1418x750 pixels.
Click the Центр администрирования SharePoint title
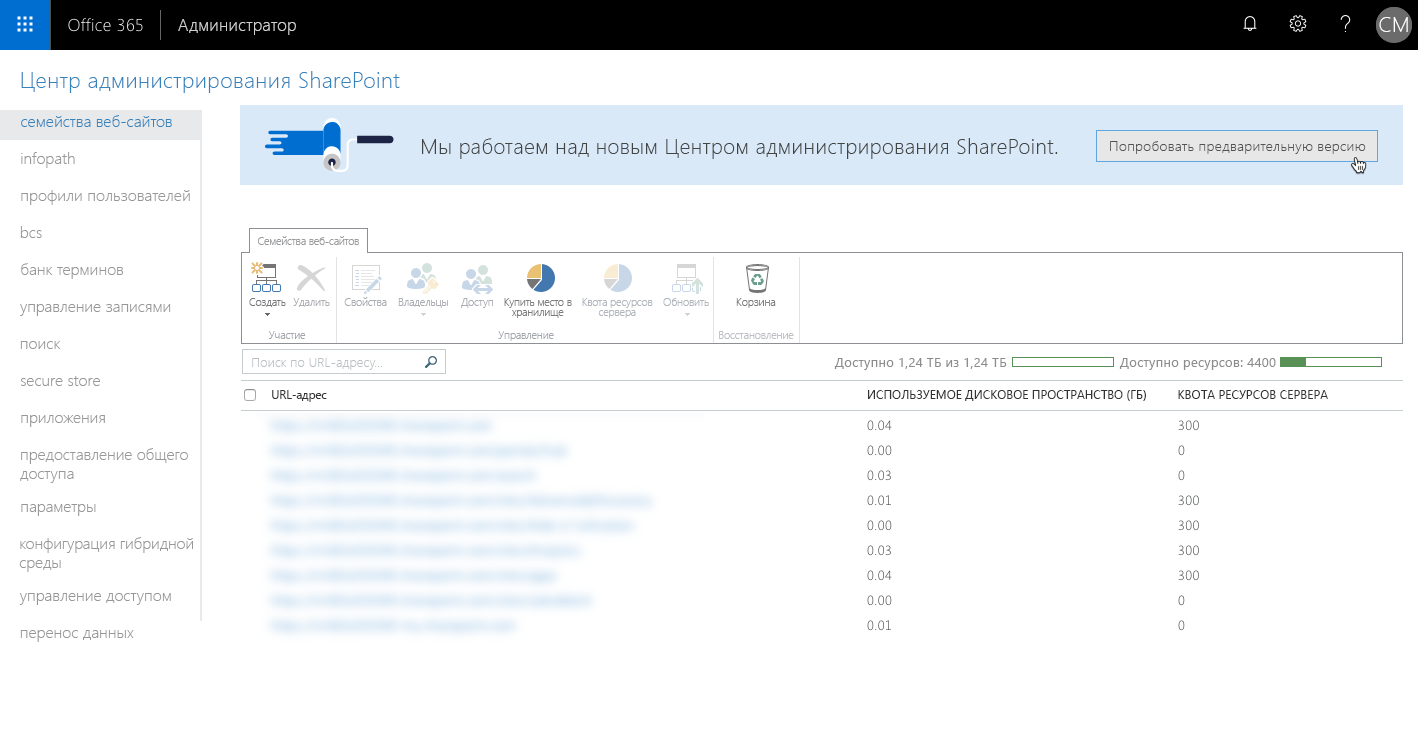click(x=210, y=81)
